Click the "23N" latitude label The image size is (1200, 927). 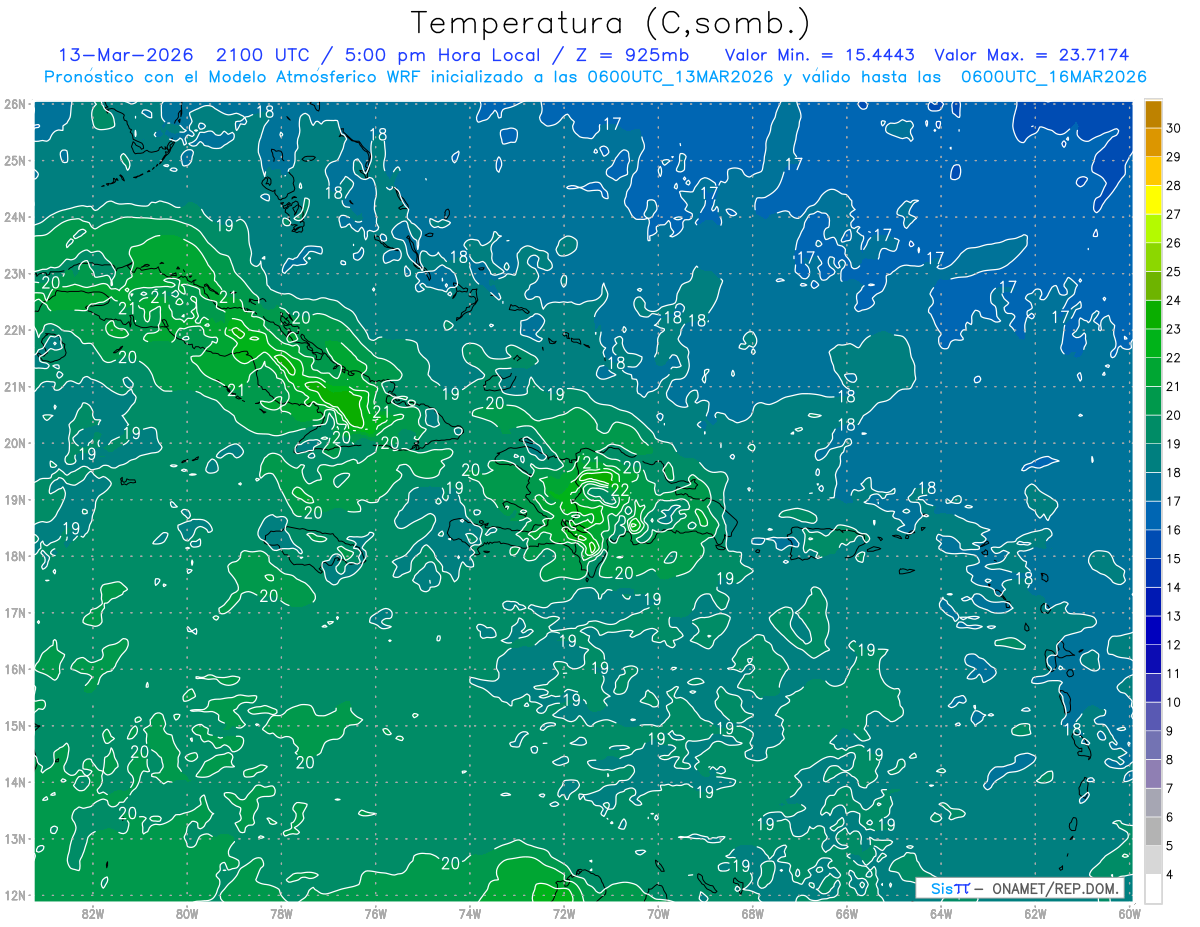[x=14, y=274]
